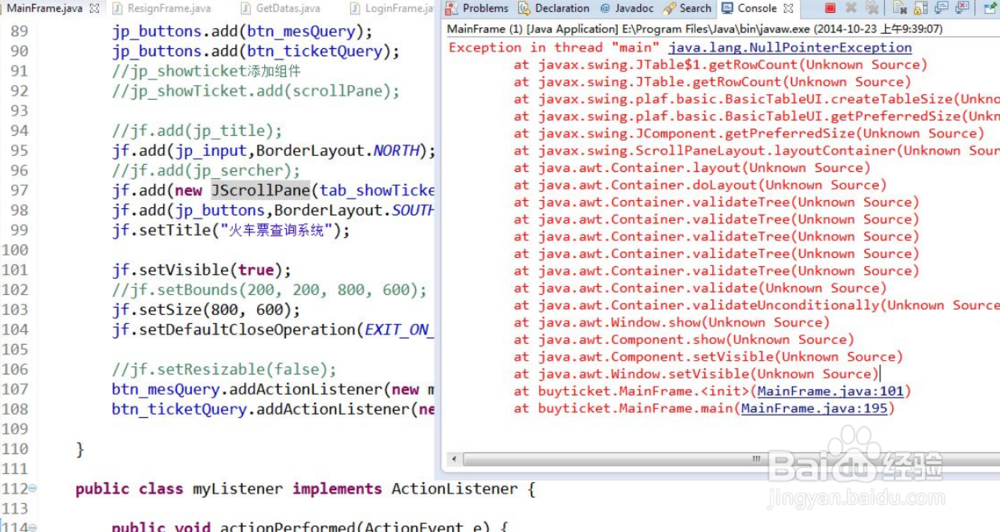Click the Problems tab icon
This screenshot has width=1000, height=532.
(452, 8)
